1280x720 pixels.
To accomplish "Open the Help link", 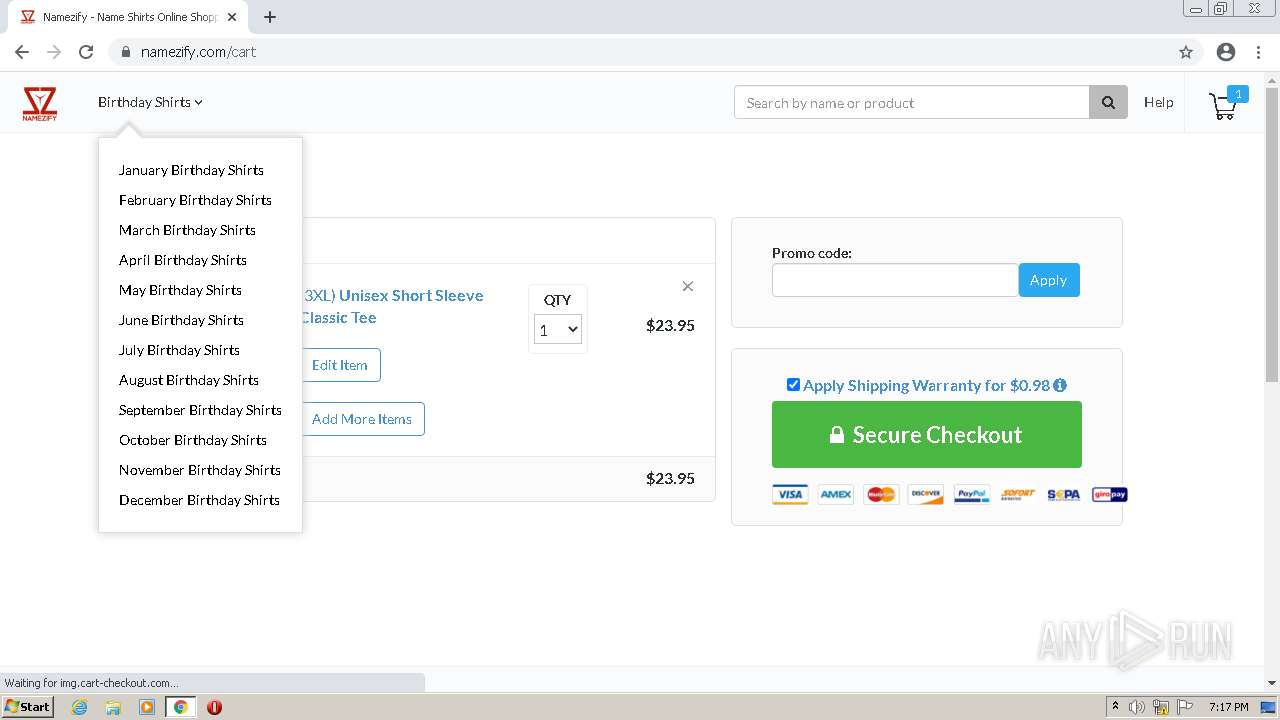I will (1158, 102).
